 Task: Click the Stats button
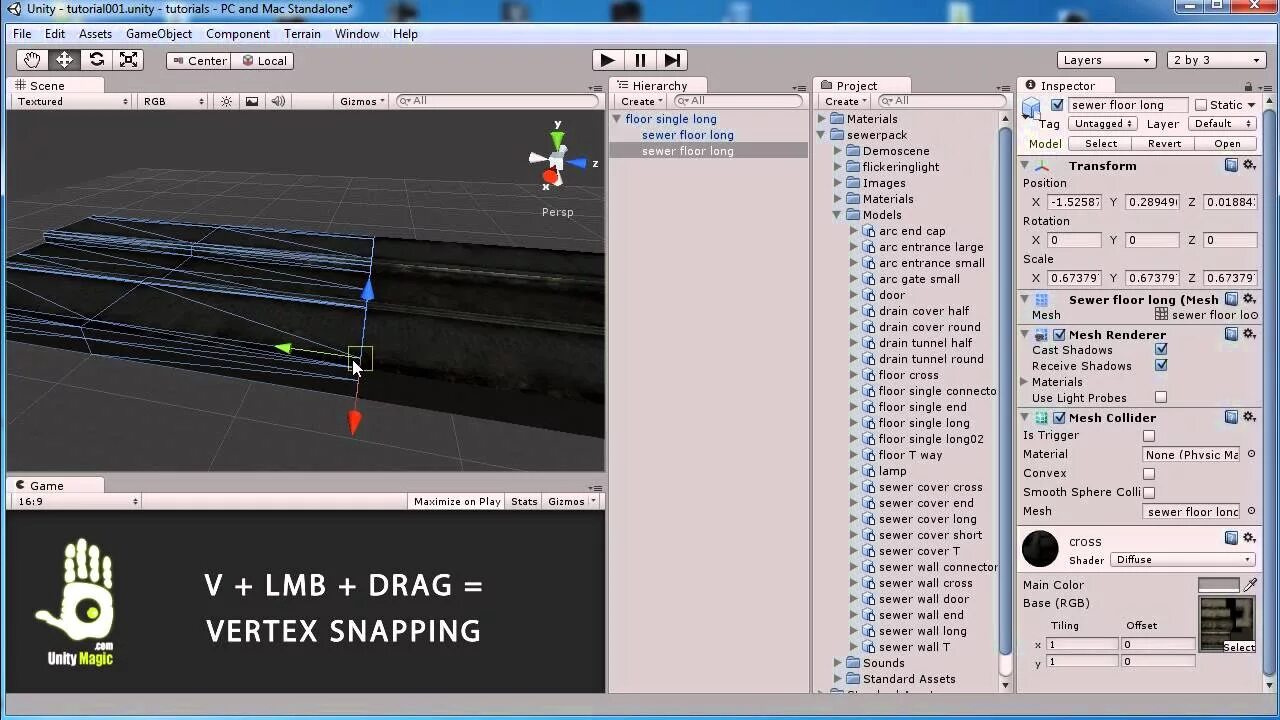[524, 501]
